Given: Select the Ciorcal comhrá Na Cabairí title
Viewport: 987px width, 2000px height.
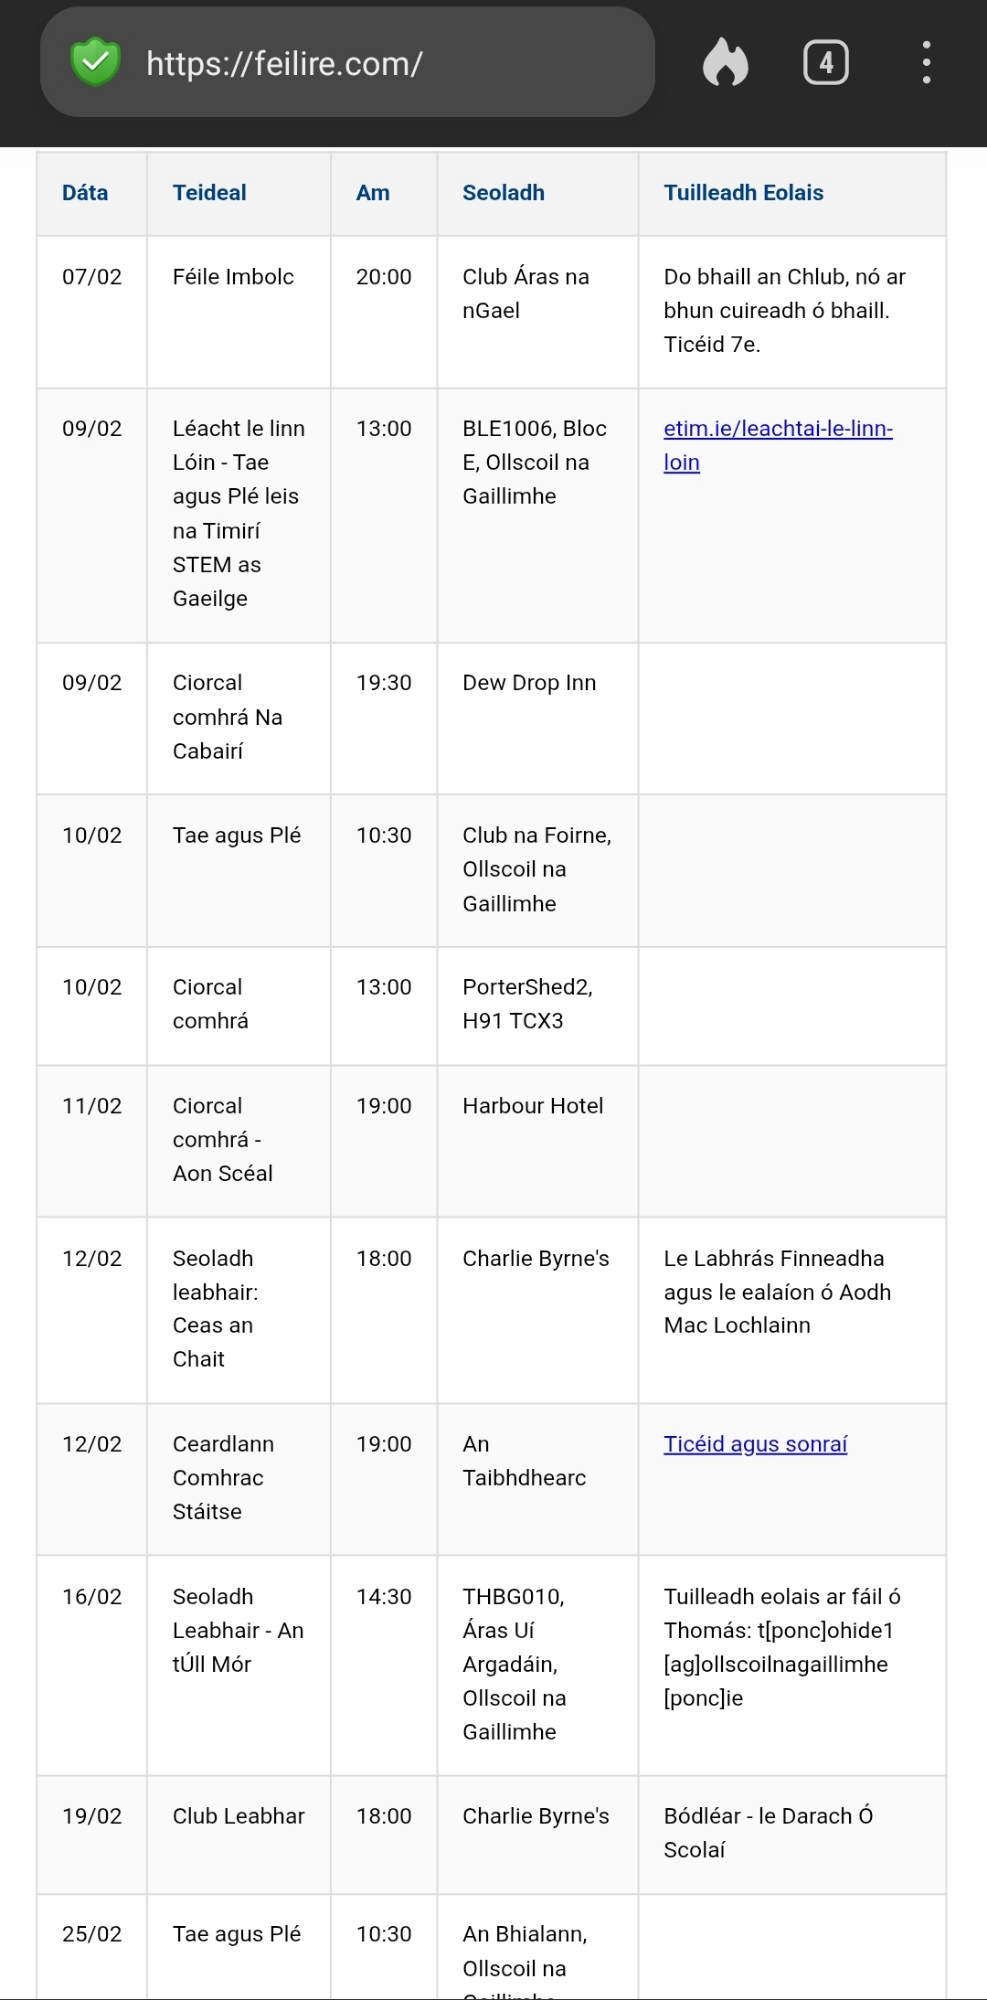Looking at the screenshot, I should click(227, 717).
